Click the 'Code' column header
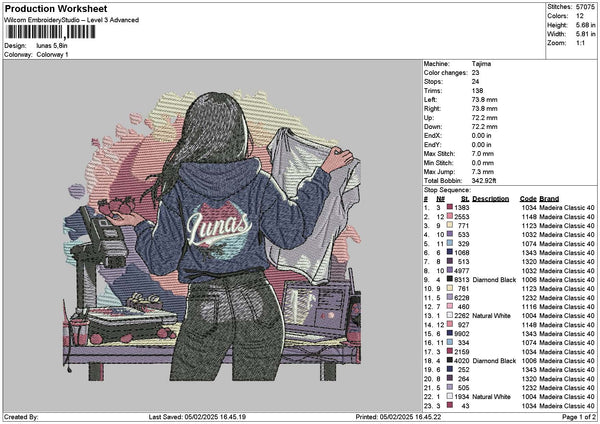This screenshot has width=600, height=424. 528,199
